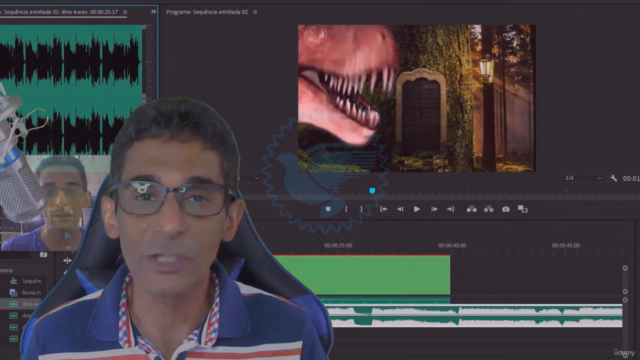Click the Mark In bracket button
The width and height of the screenshot is (640, 360).
coord(346,209)
